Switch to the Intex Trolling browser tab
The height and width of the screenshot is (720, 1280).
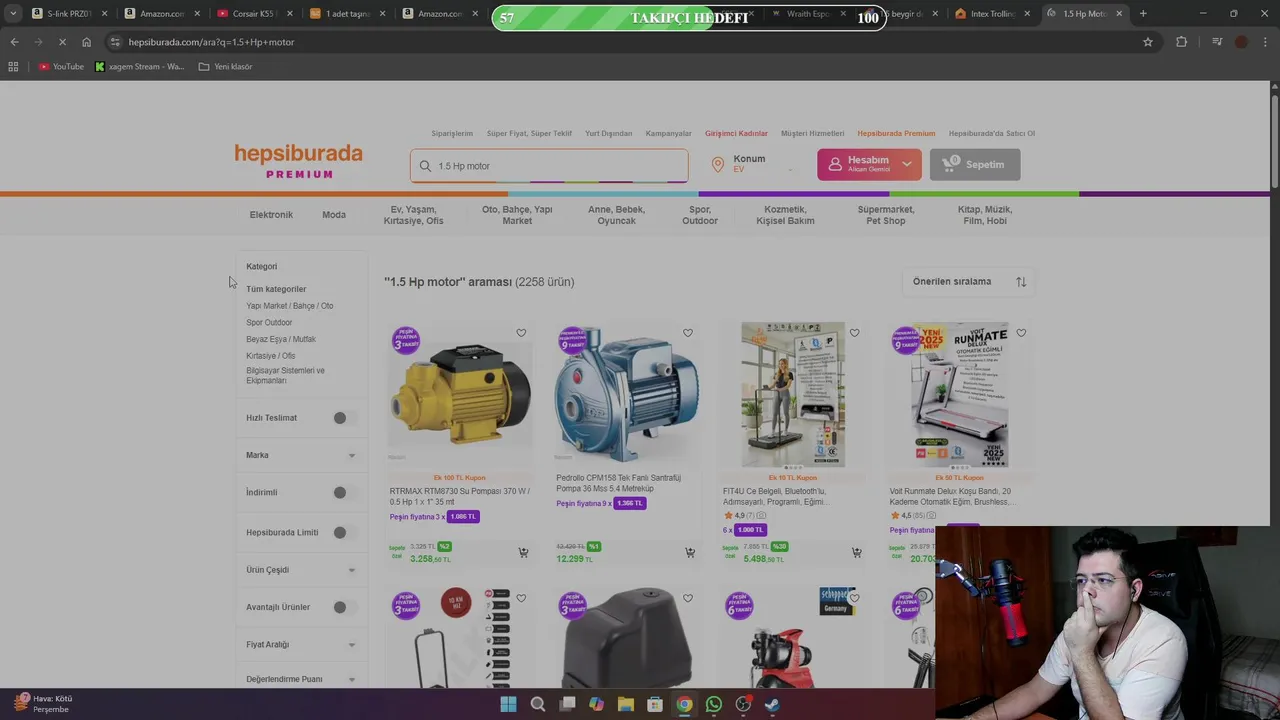(993, 14)
